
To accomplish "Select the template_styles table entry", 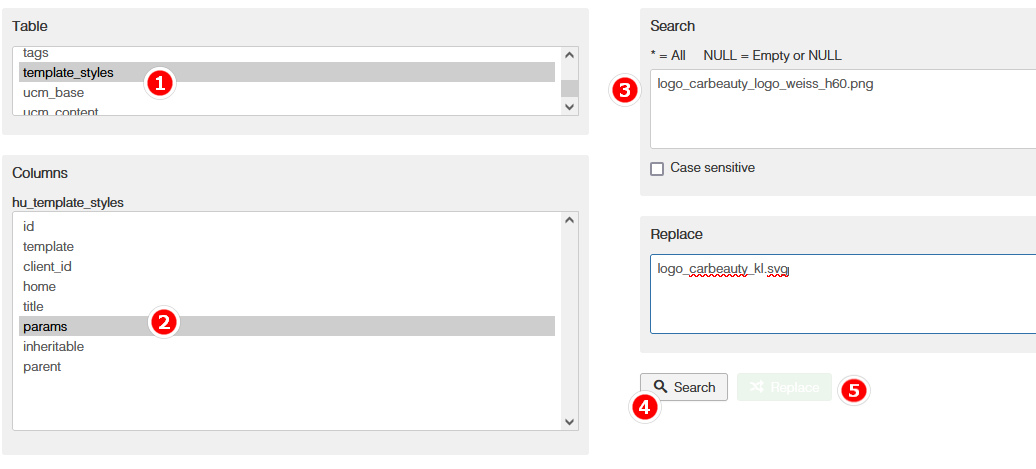I will [x=68, y=72].
